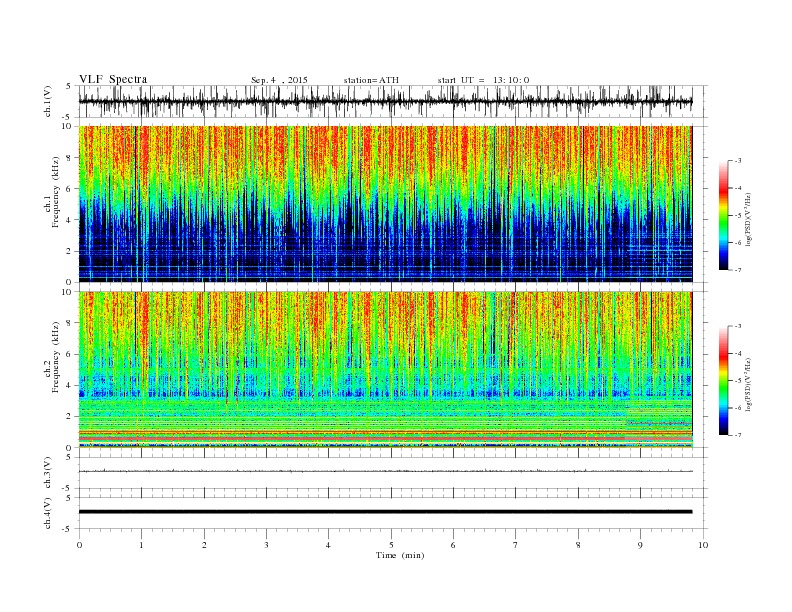Click the ch.2 color bar "log(PSD)" label
Image resolution: width=792 pixels, height=612 pixels.
(x=749, y=384)
